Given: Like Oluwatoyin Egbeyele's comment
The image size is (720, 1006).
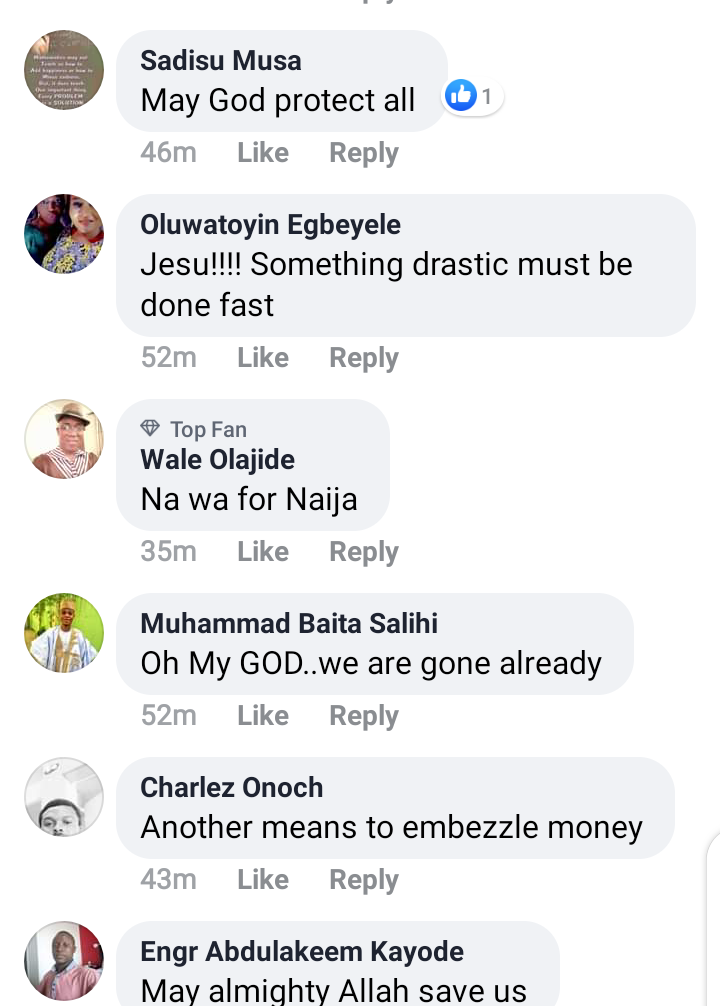Looking at the screenshot, I should [263, 357].
